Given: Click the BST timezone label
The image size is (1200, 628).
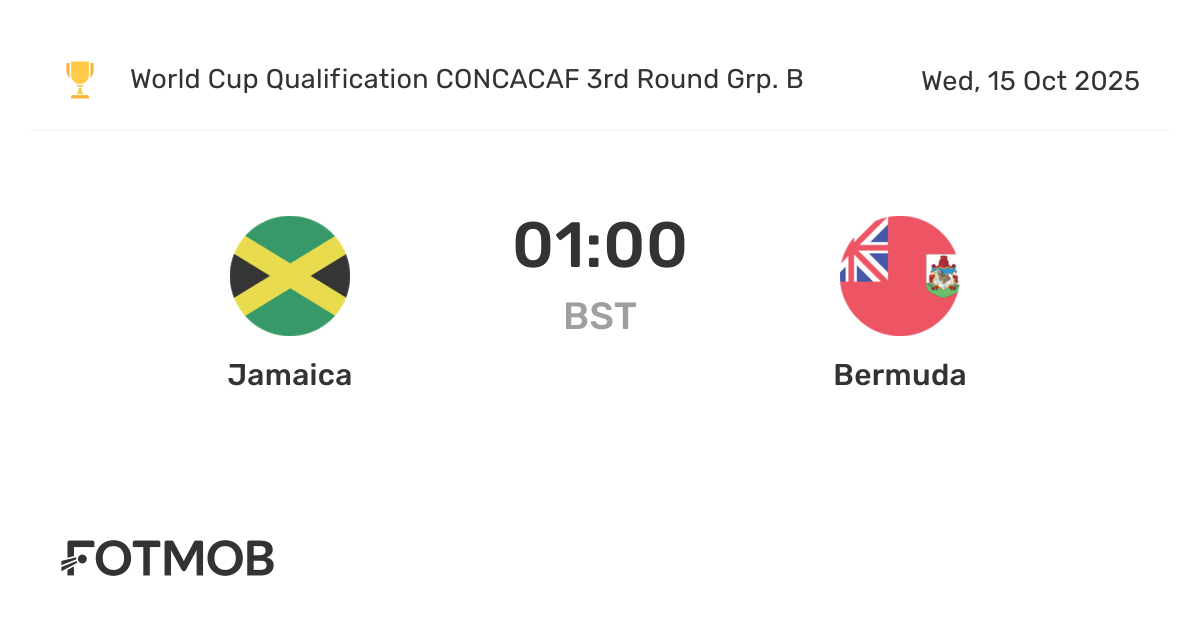Looking at the screenshot, I should click(x=600, y=316).
